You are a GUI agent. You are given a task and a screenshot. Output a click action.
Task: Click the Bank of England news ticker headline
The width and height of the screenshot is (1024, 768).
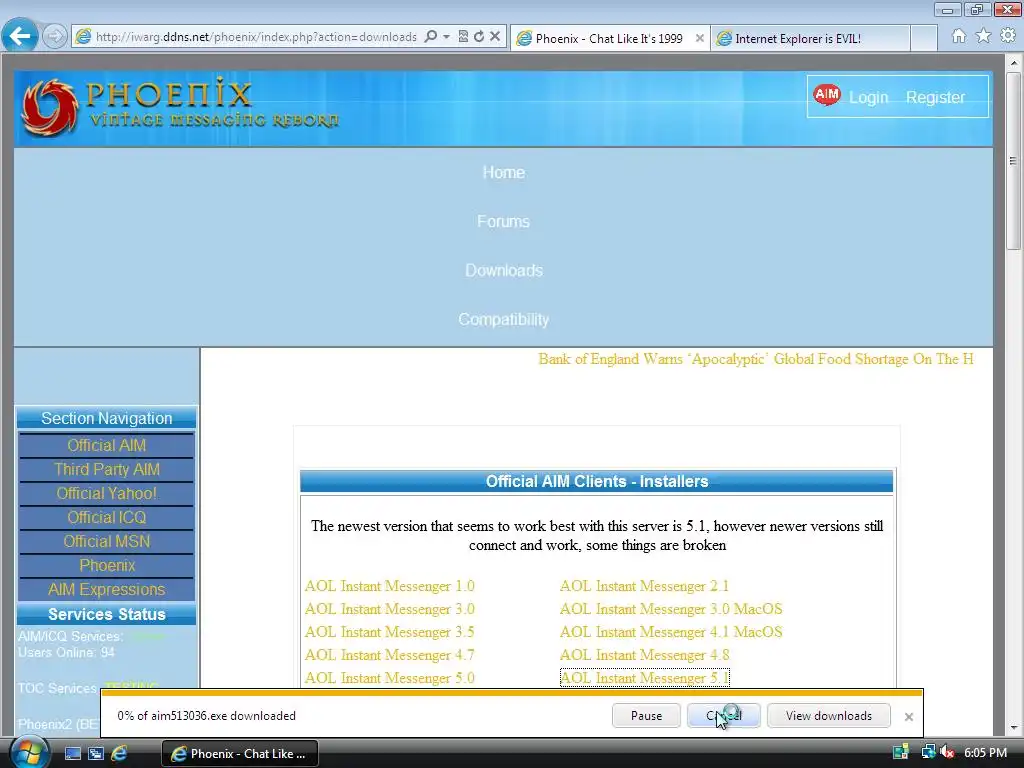point(756,359)
